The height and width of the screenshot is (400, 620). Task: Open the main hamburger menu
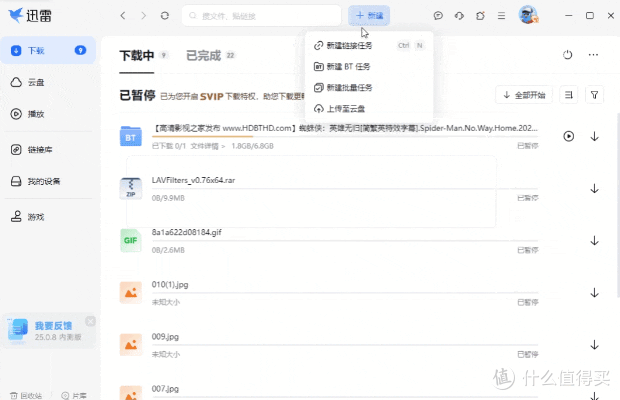click(x=501, y=15)
